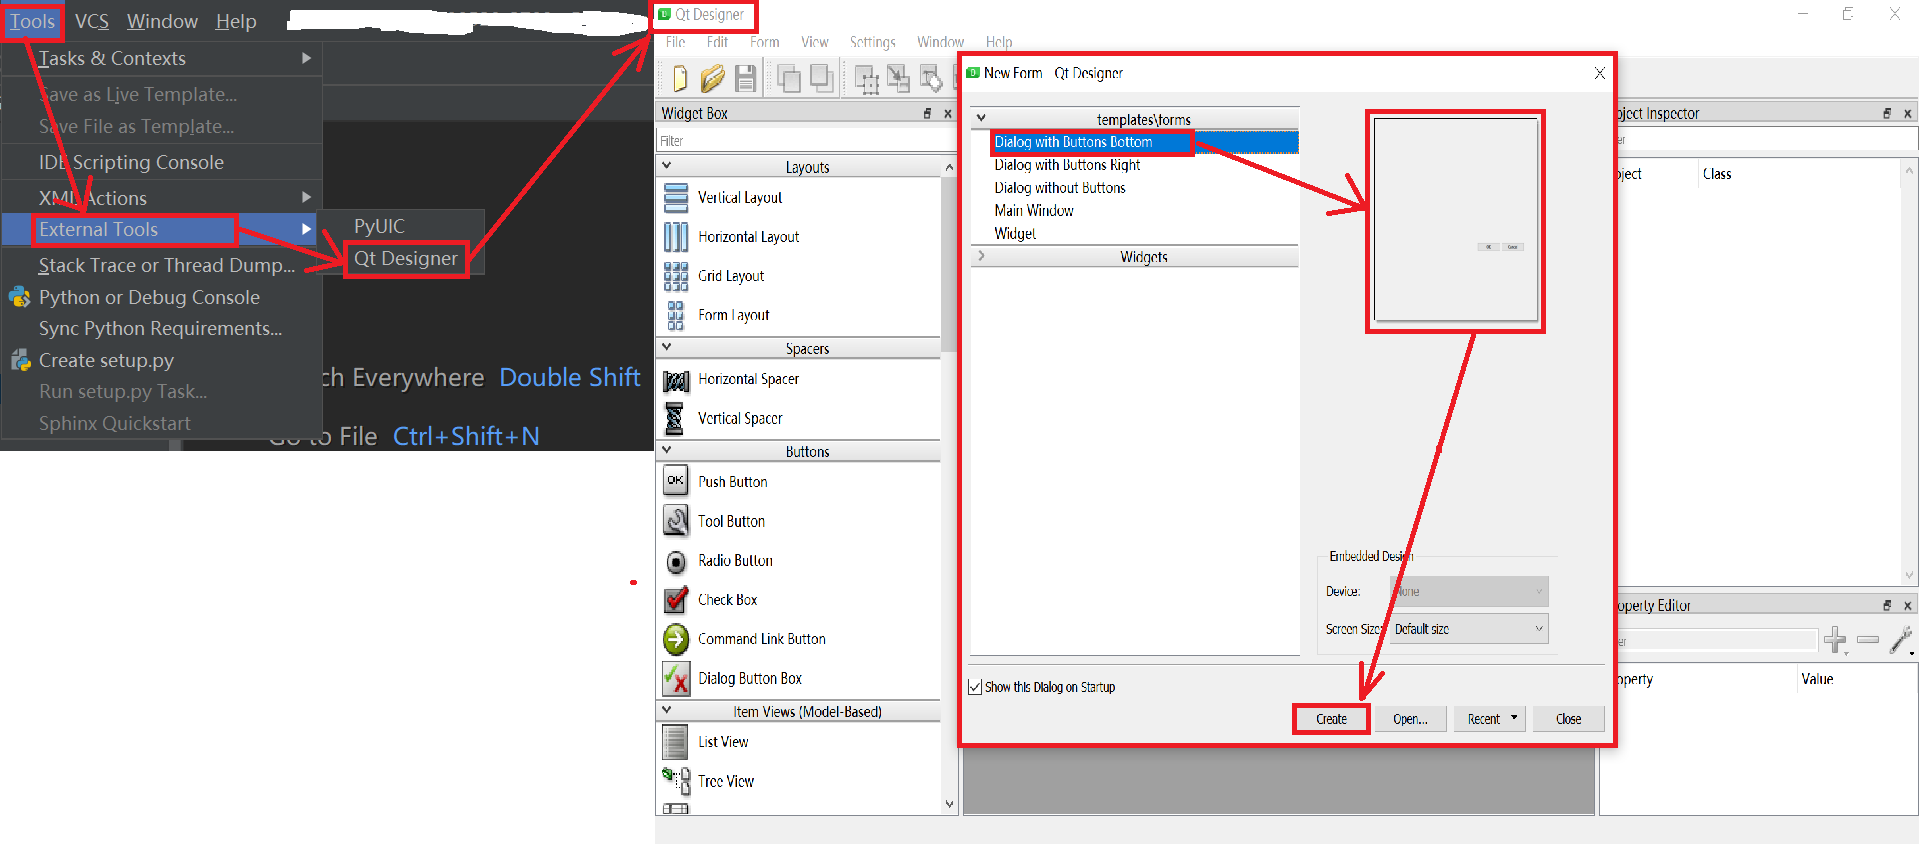Select the Edit Signals/Slots mode icon
Screen dimensions: 1920x844
pos(899,78)
